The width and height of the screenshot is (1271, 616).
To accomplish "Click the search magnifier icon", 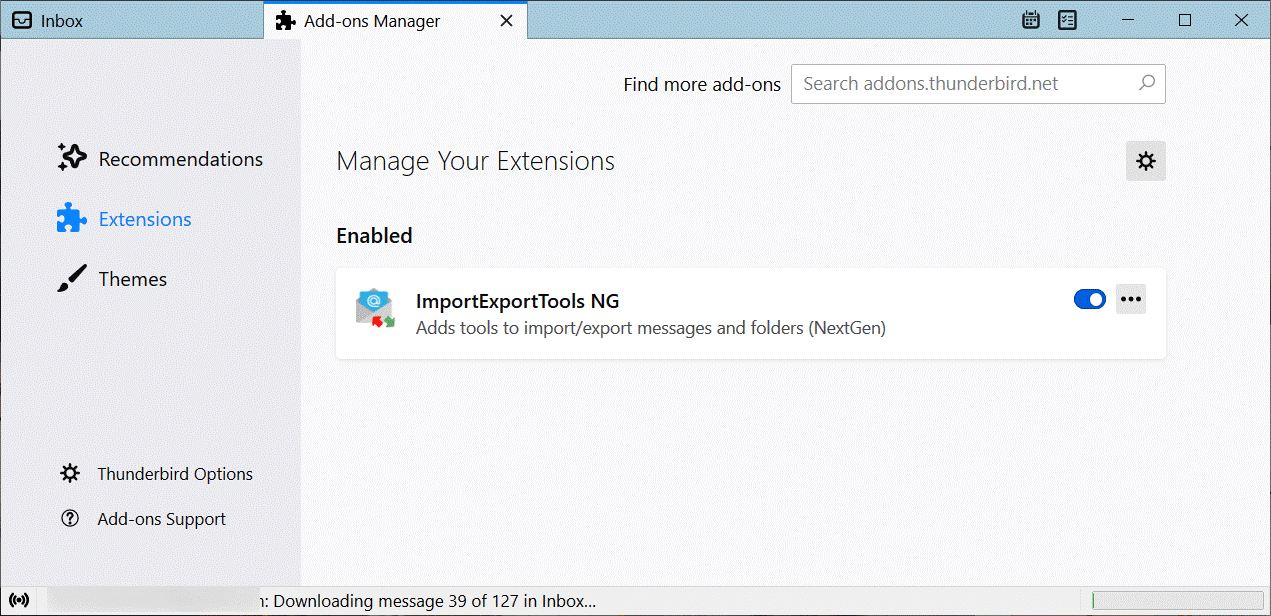I will (1147, 83).
